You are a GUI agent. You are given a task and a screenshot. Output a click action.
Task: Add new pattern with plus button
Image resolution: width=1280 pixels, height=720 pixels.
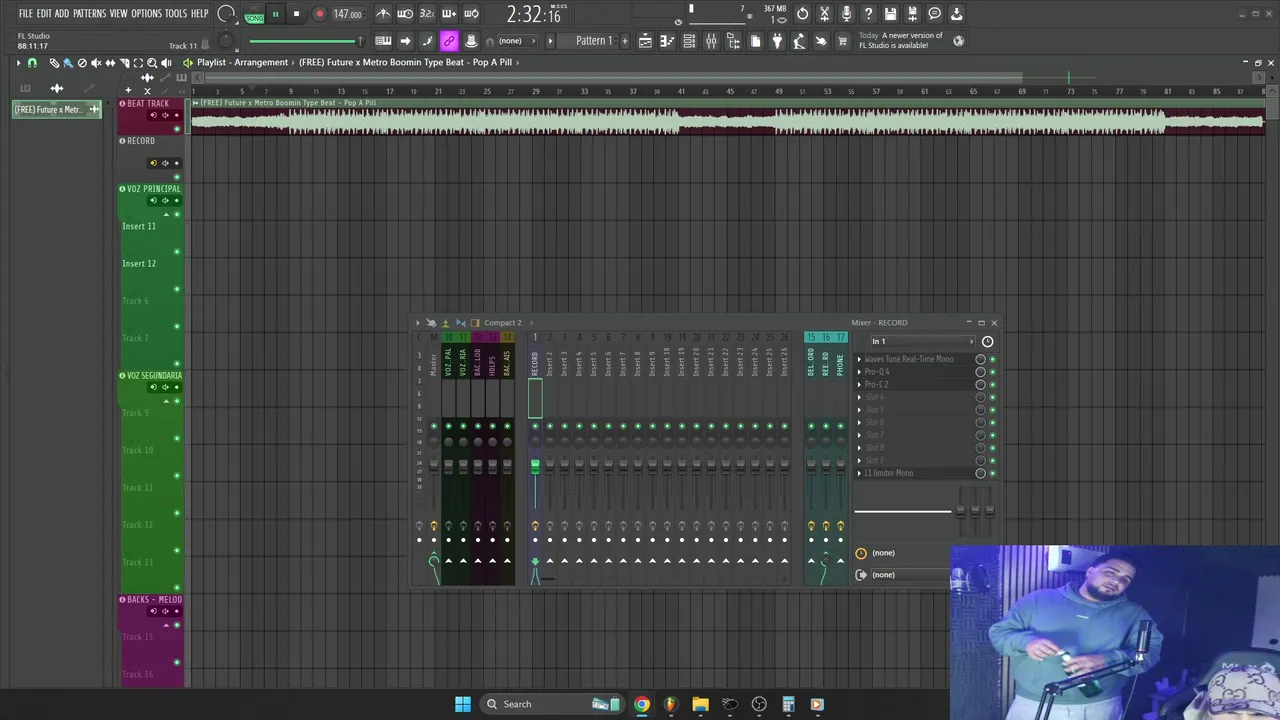point(625,41)
